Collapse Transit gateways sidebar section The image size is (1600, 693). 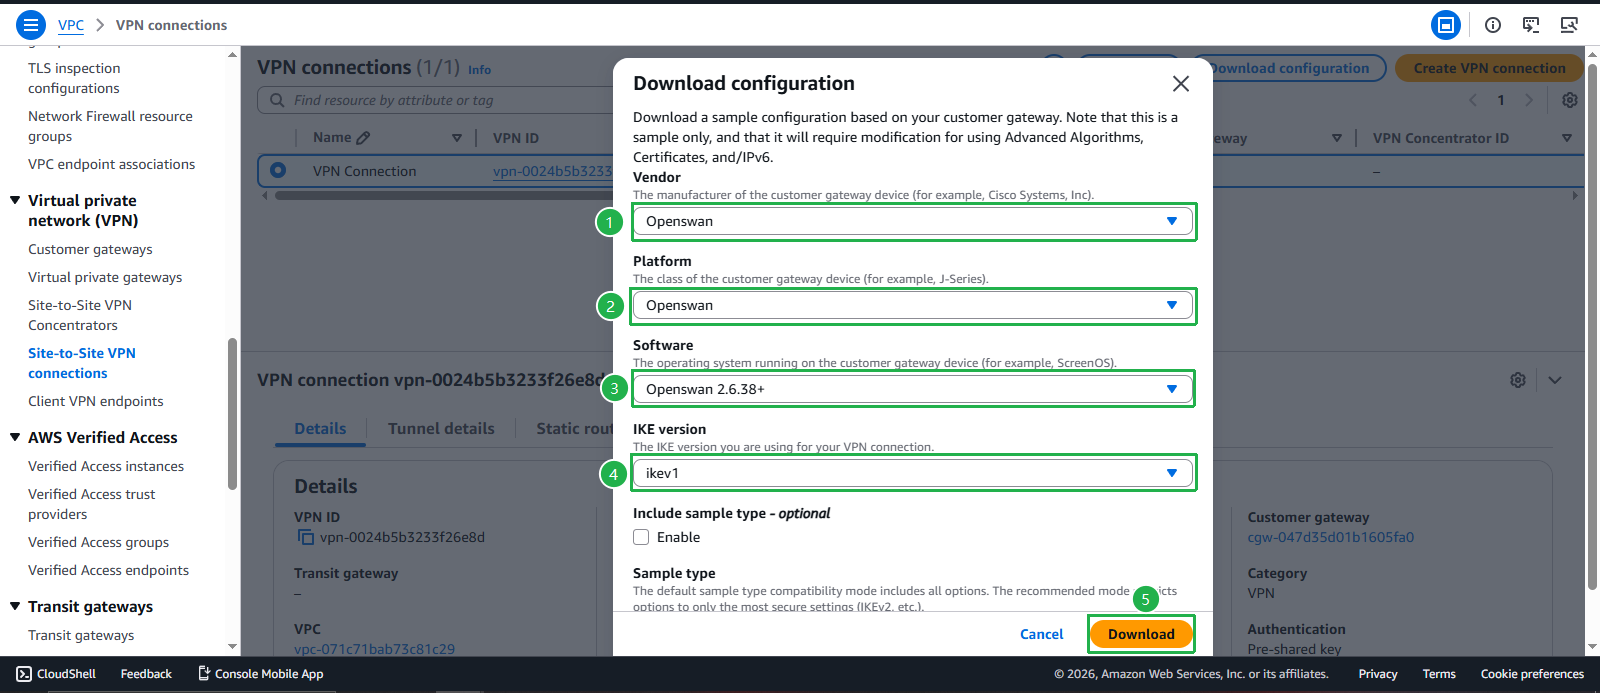[x=15, y=606]
